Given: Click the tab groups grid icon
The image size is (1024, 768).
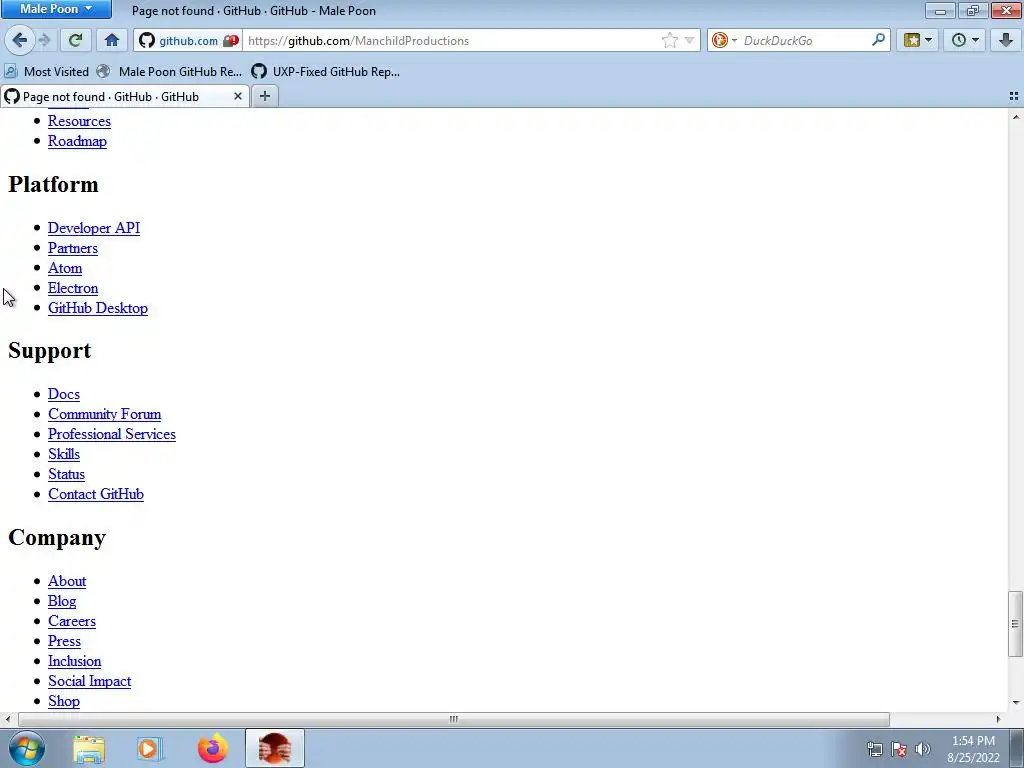Looking at the screenshot, I should coord(1014,96).
